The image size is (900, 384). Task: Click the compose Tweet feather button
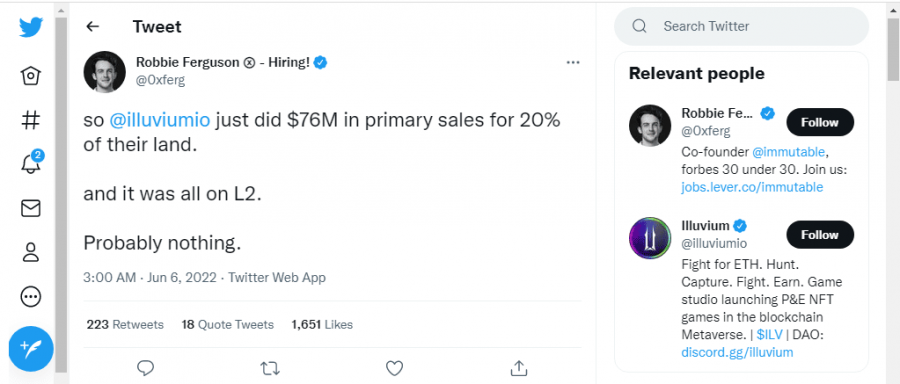coord(31,348)
